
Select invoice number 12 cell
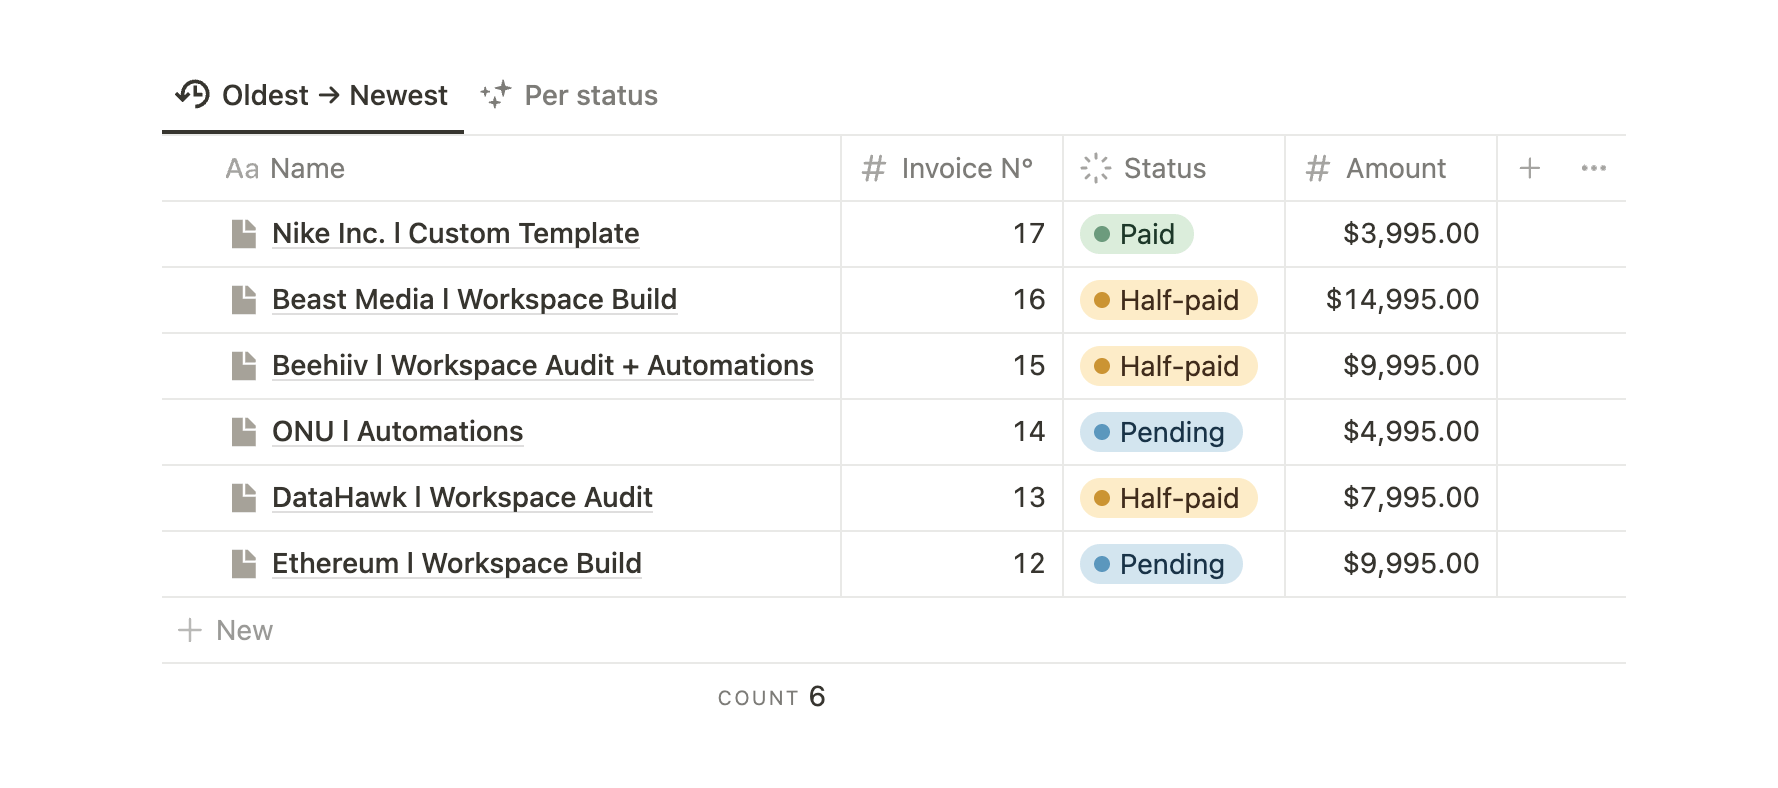coord(952,563)
